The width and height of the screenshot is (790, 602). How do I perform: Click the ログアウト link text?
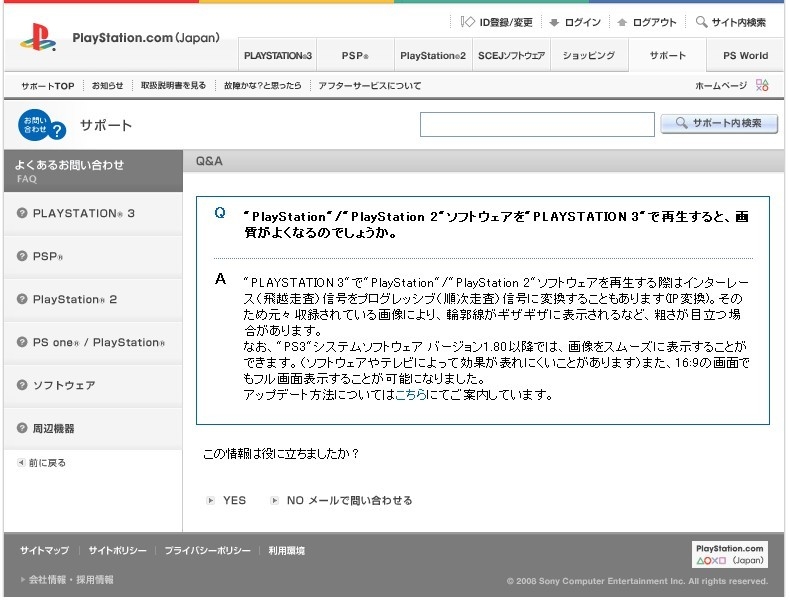[x=654, y=22]
